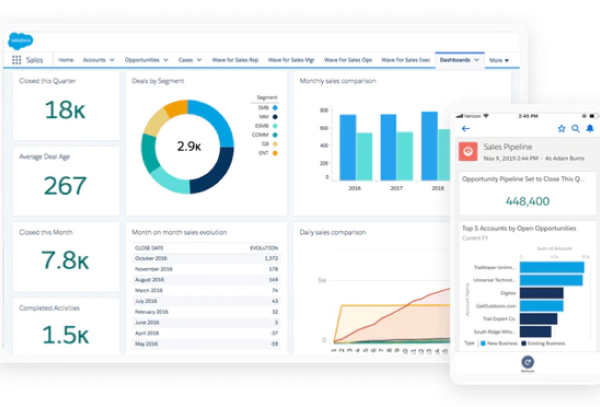Screen dimensions: 600x407
Task: Open Wave For Sales Ops tab
Action: [x=348, y=60]
